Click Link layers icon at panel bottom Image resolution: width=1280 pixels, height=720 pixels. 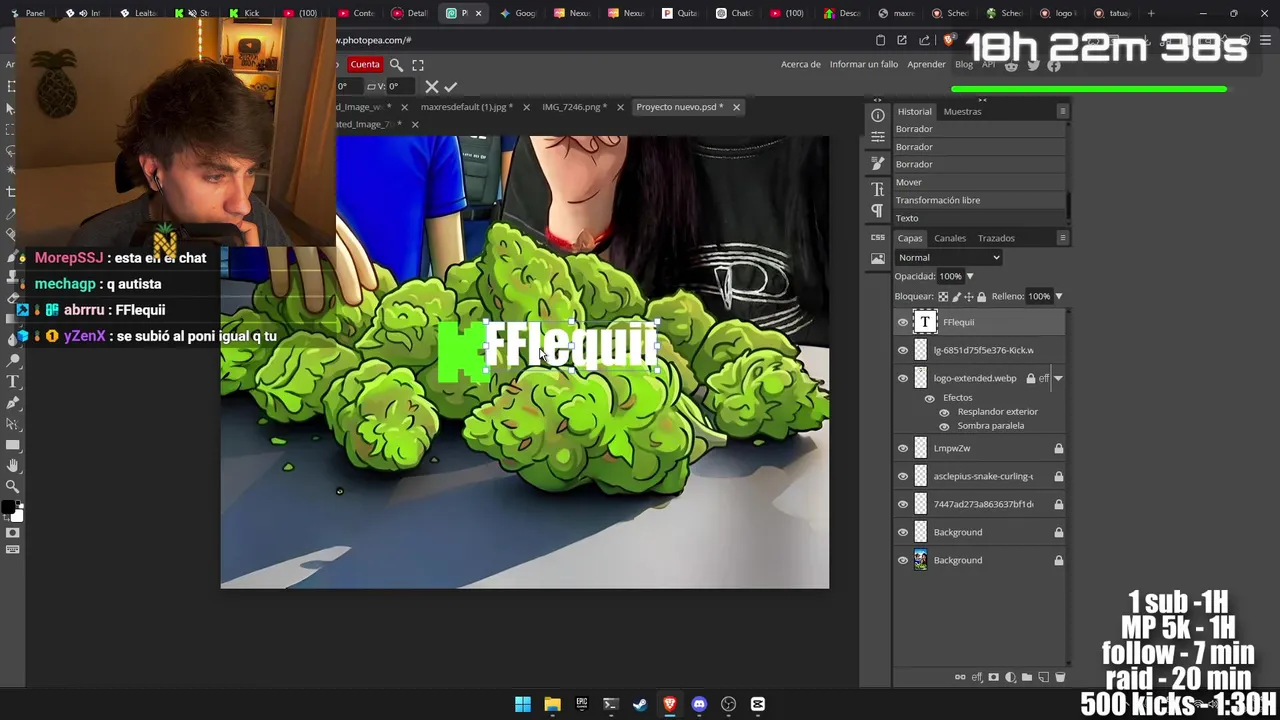(960, 677)
